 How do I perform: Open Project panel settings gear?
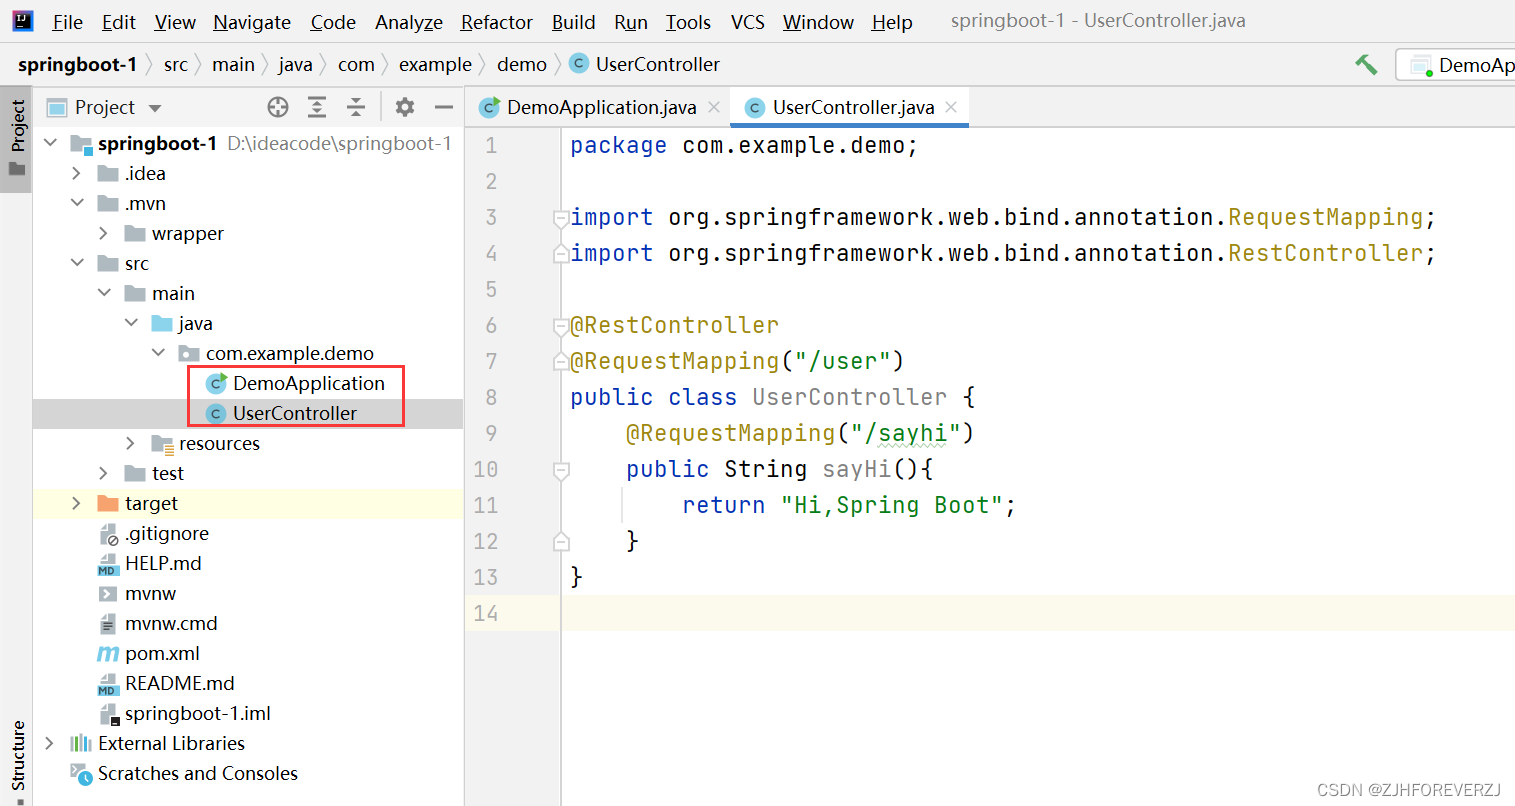pos(405,107)
